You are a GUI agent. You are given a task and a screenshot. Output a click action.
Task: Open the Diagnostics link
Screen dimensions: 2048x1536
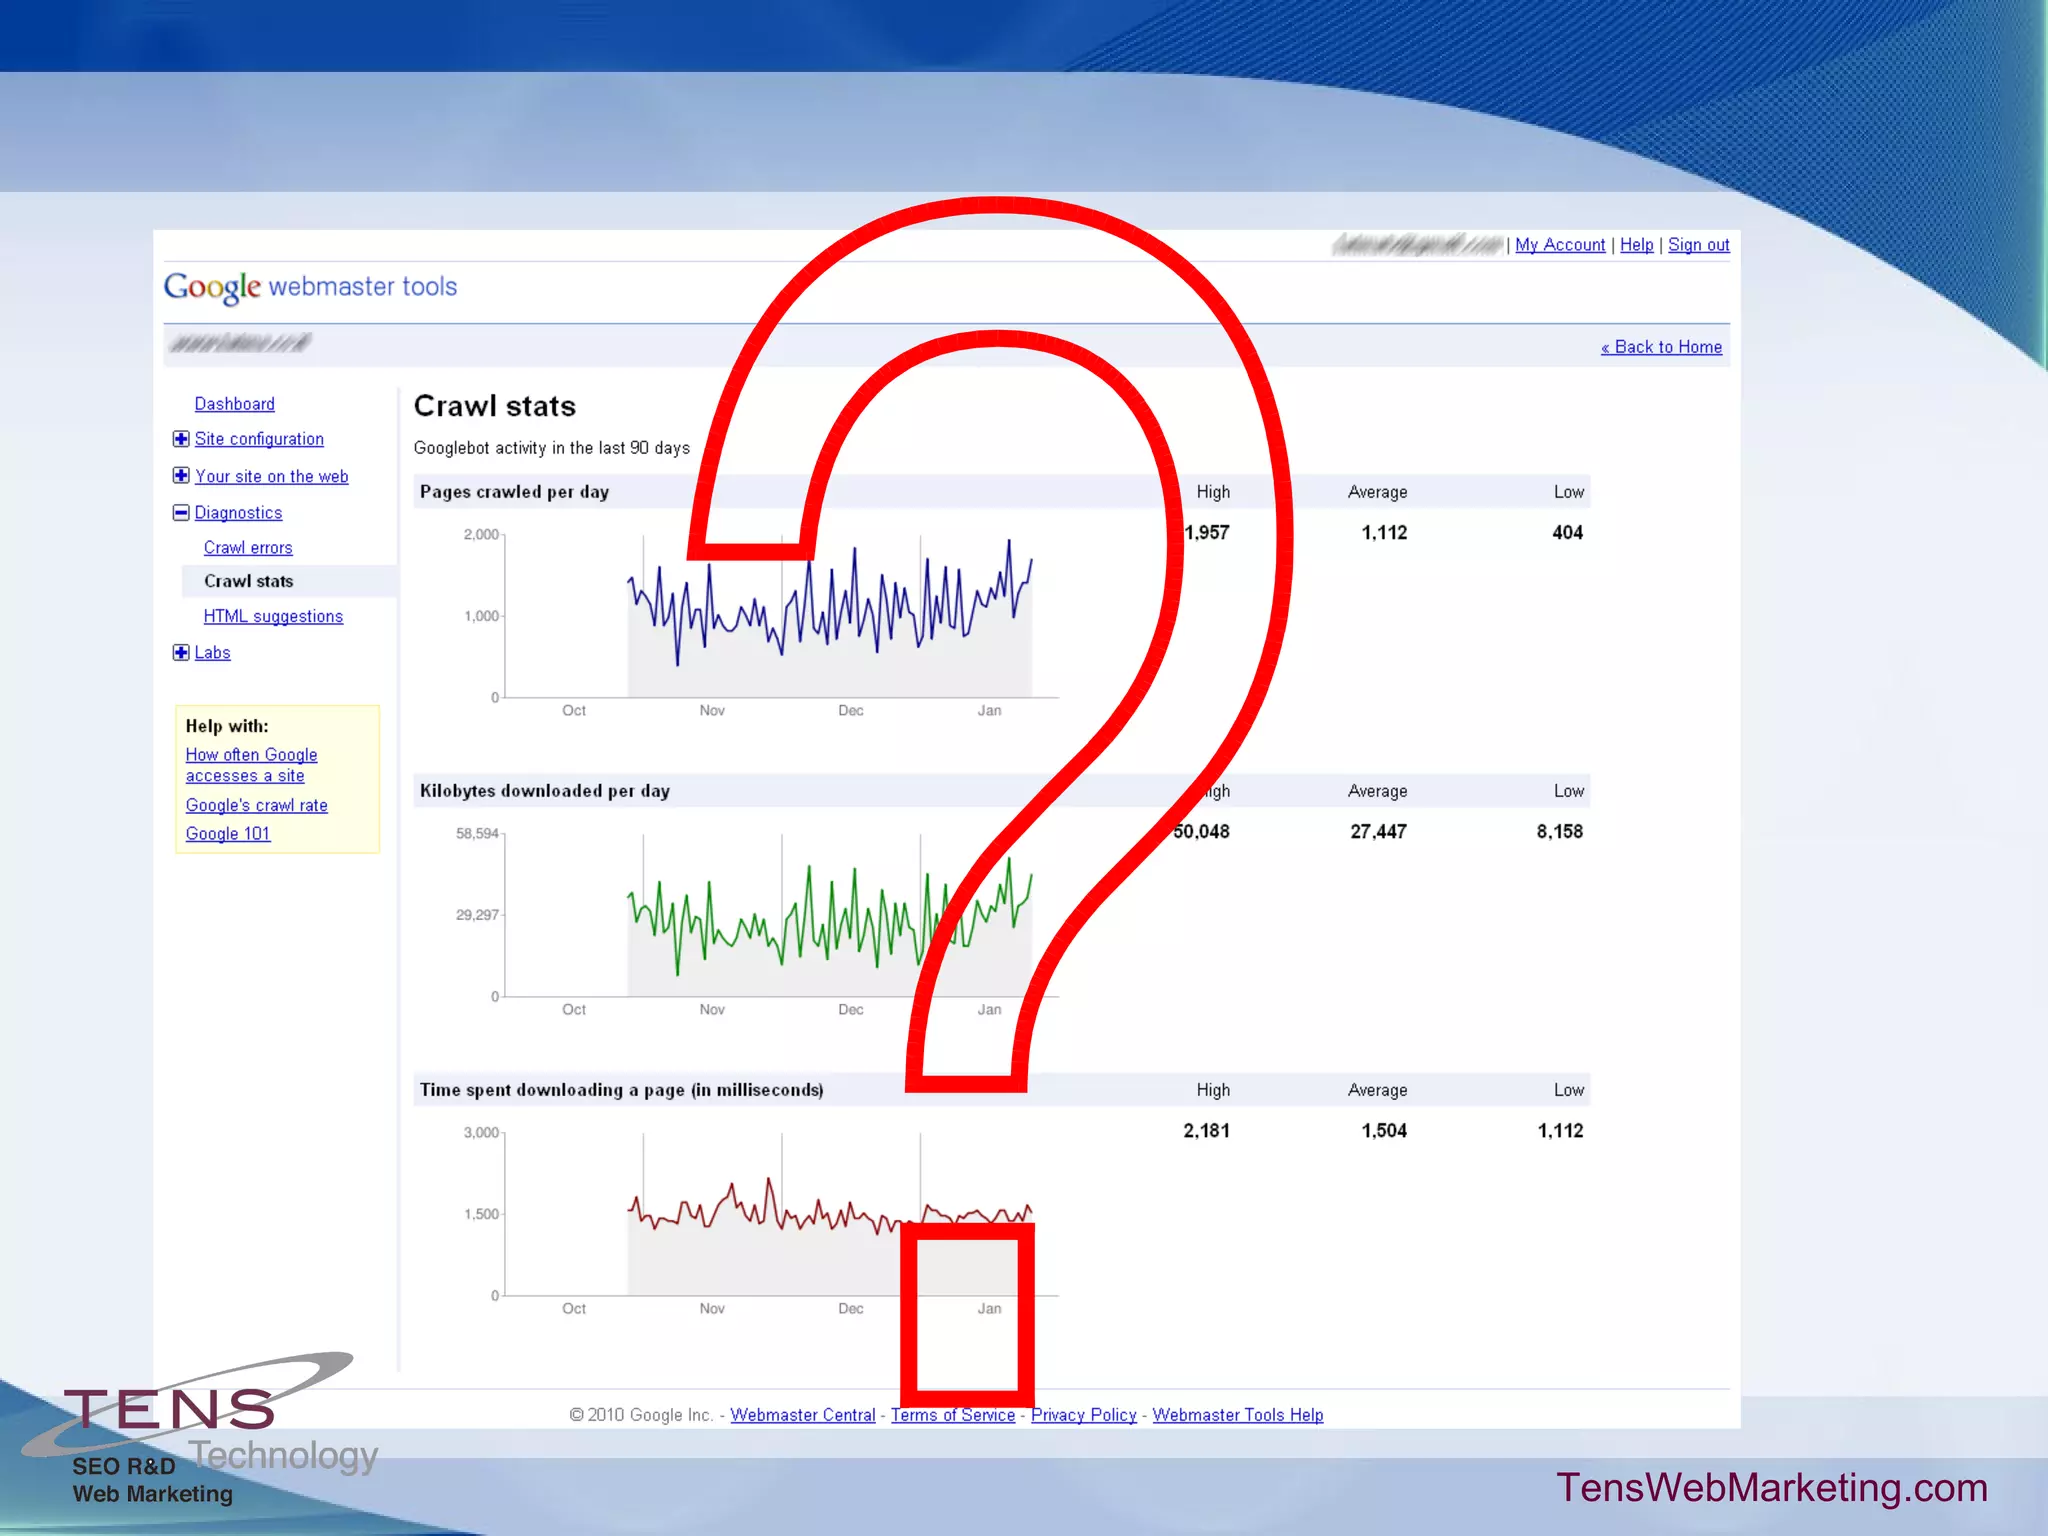[238, 513]
